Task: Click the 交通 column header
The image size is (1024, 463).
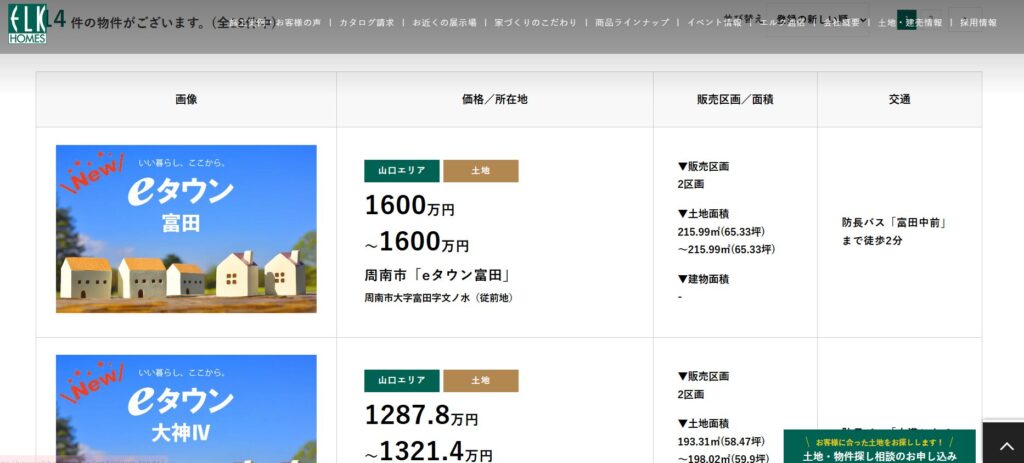Action: [x=898, y=100]
